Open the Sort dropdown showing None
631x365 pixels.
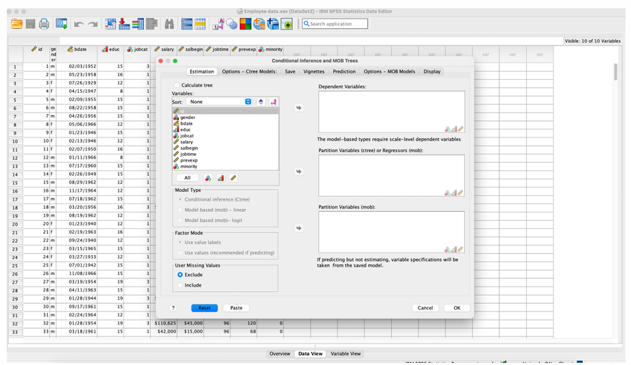pos(220,102)
